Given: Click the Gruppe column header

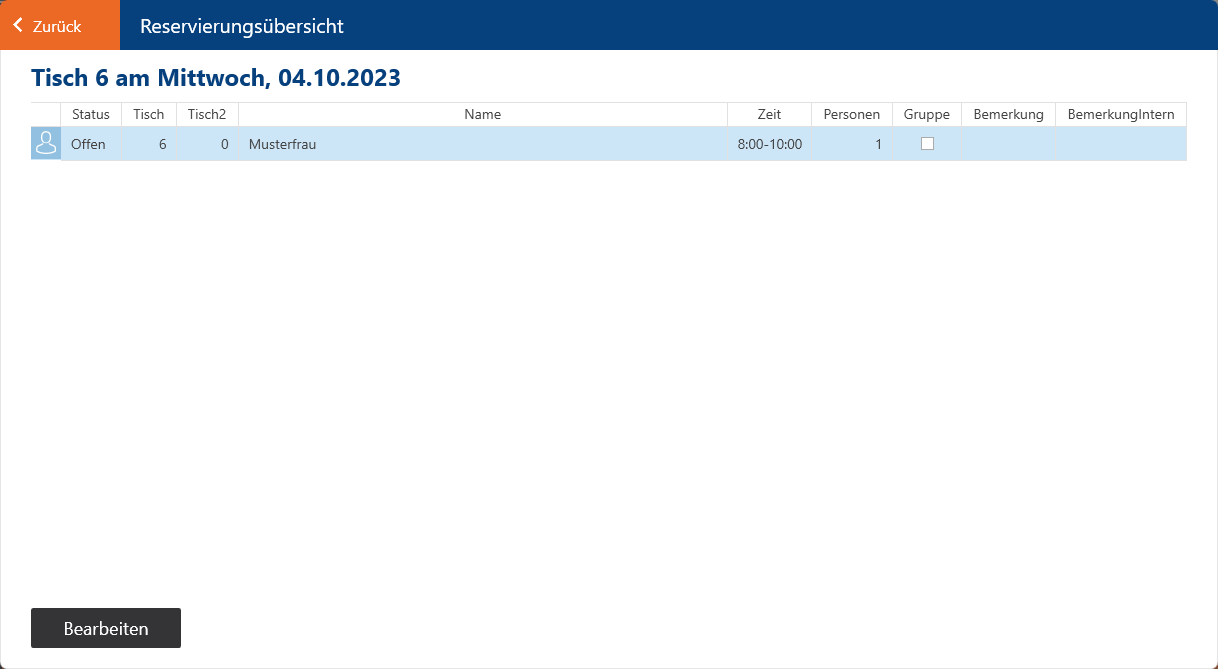Looking at the screenshot, I should click(926, 115).
